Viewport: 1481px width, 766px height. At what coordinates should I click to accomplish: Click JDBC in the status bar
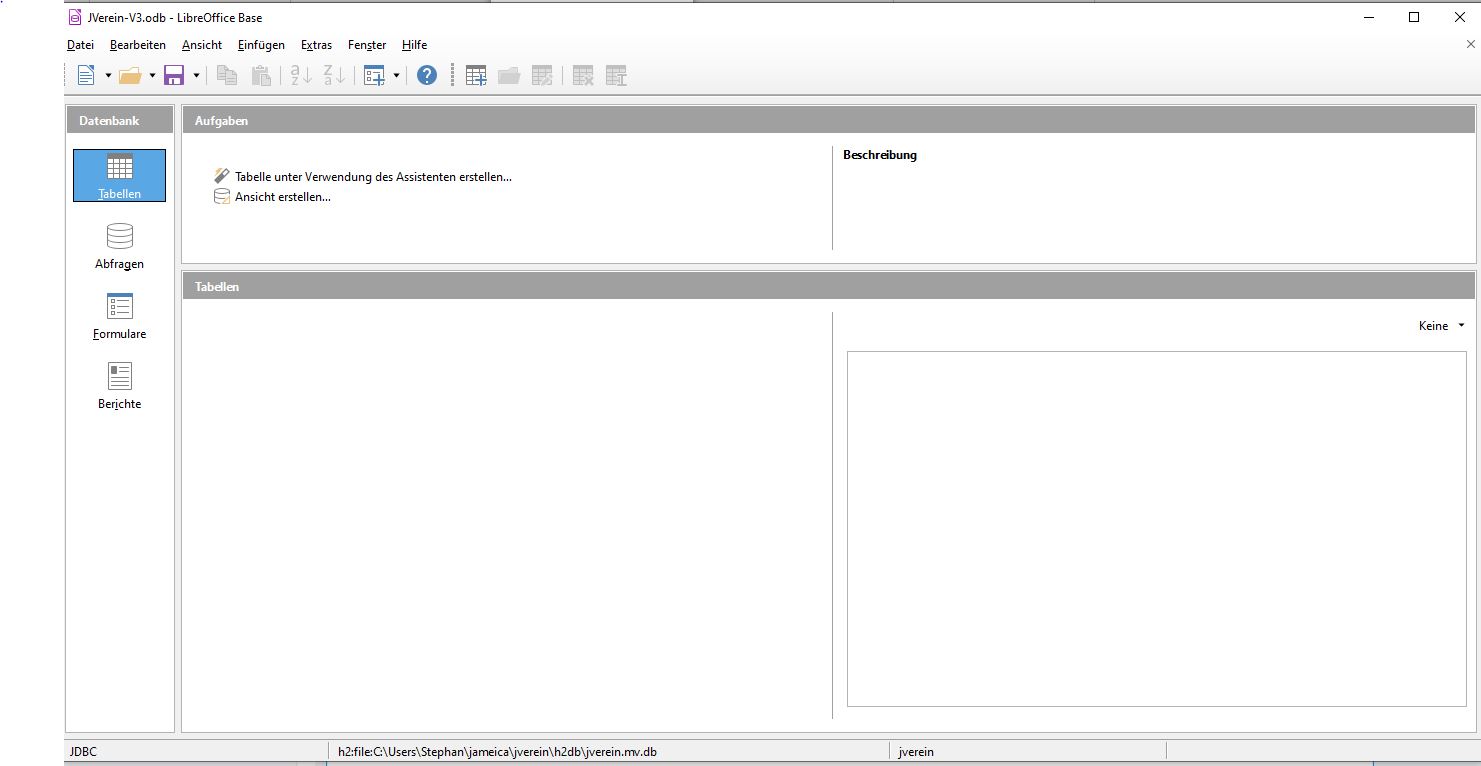[x=84, y=752]
